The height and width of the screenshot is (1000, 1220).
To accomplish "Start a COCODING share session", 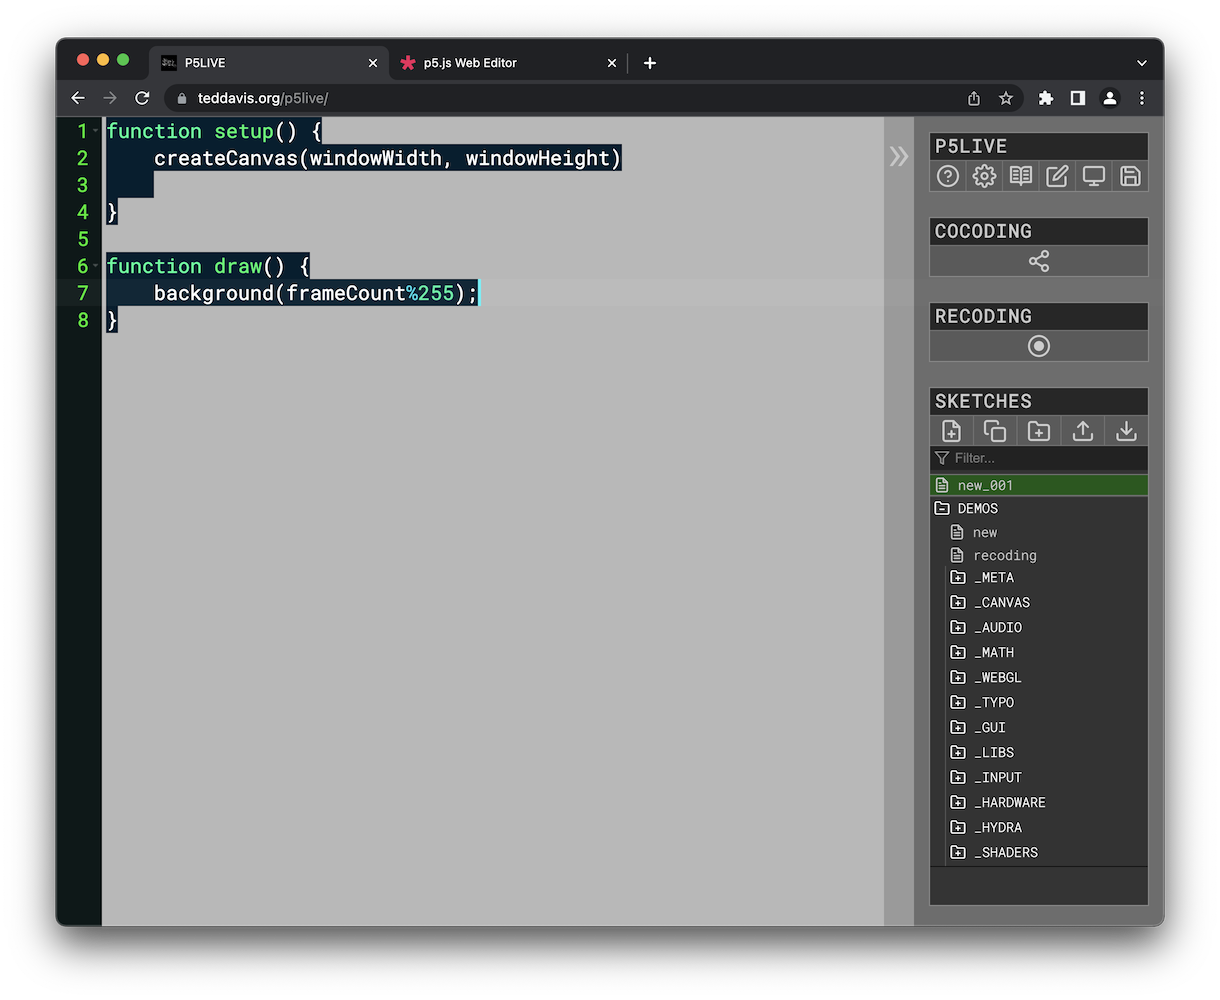I will (x=1039, y=261).
